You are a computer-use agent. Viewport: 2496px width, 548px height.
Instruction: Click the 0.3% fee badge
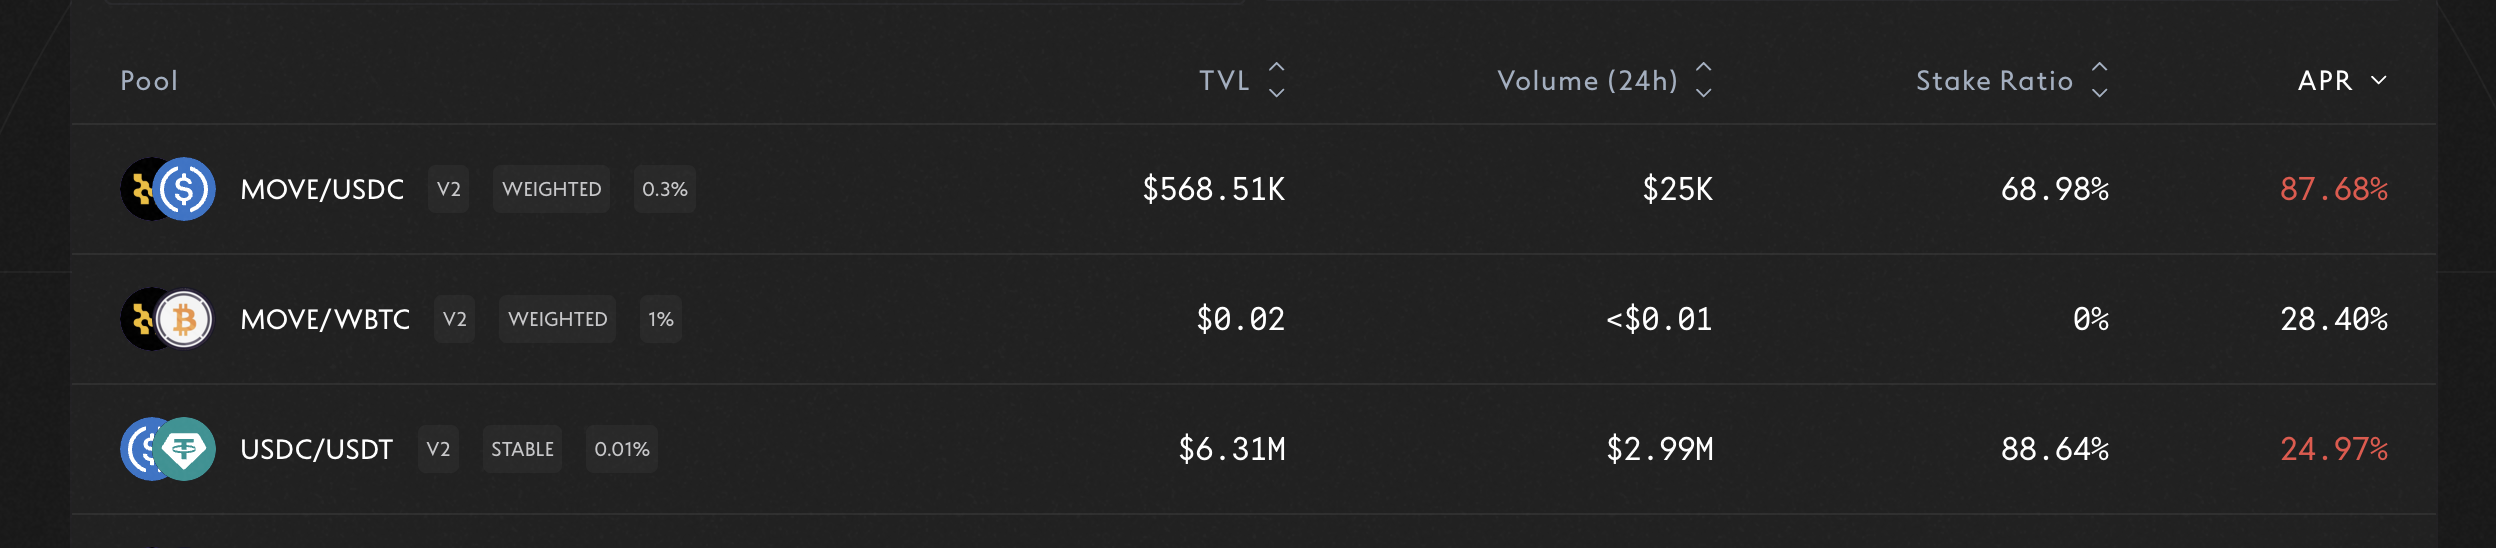[664, 189]
